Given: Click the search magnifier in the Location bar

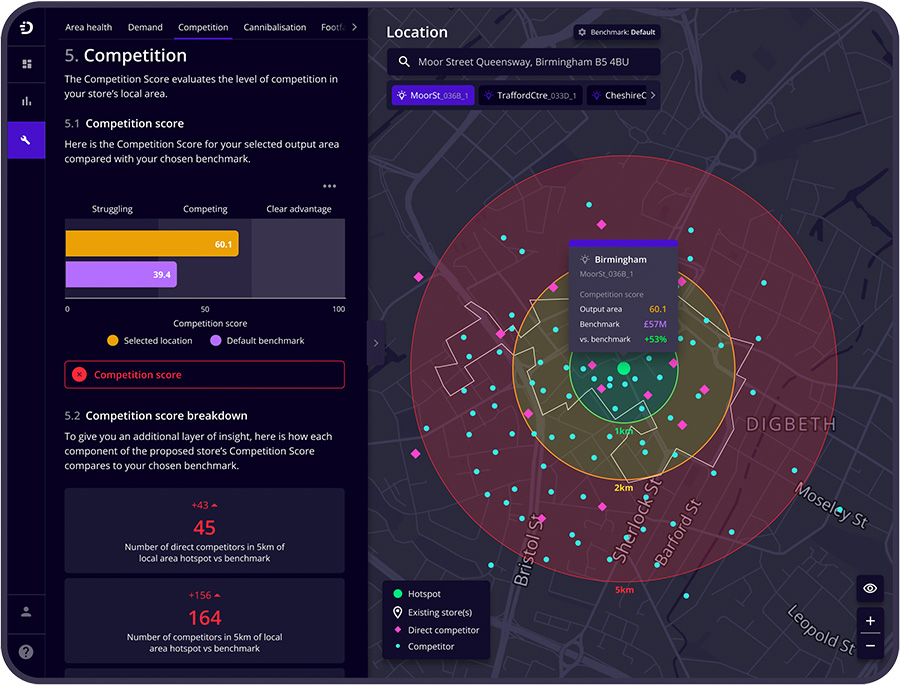Looking at the screenshot, I should tap(404, 62).
